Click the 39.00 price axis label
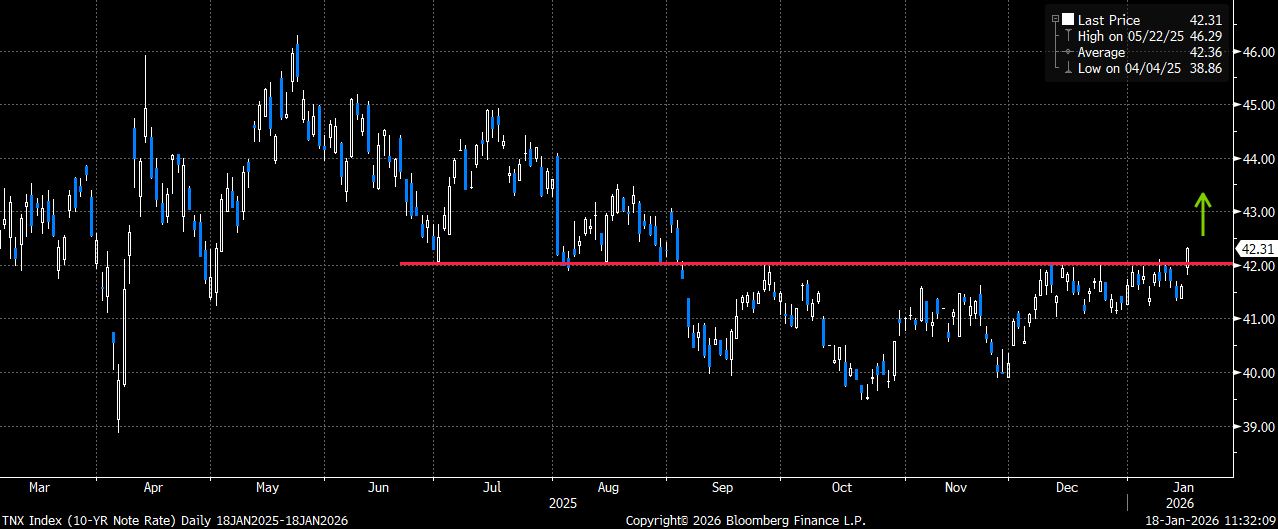Image resolution: width=1278 pixels, height=529 pixels. [x=1256, y=427]
